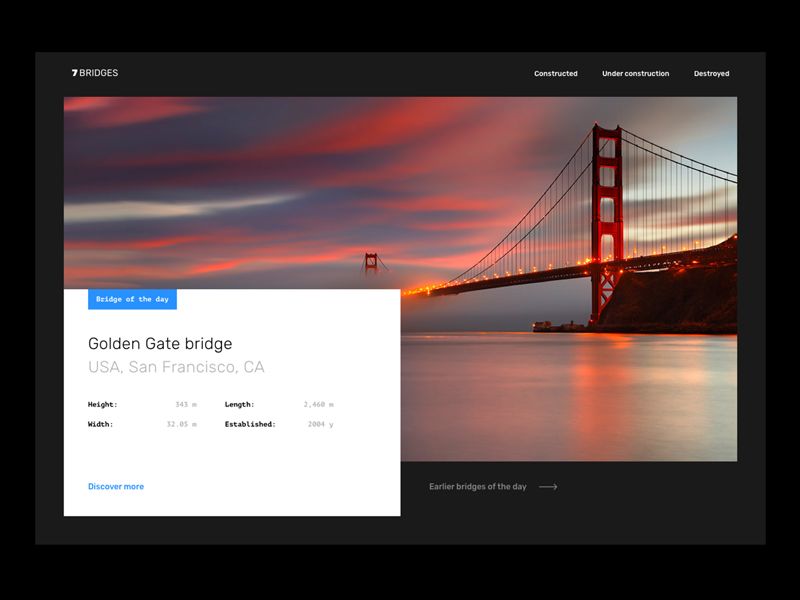The width and height of the screenshot is (800, 600).
Task: Click the distant bridge tower in the fog
Action: coord(371,263)
